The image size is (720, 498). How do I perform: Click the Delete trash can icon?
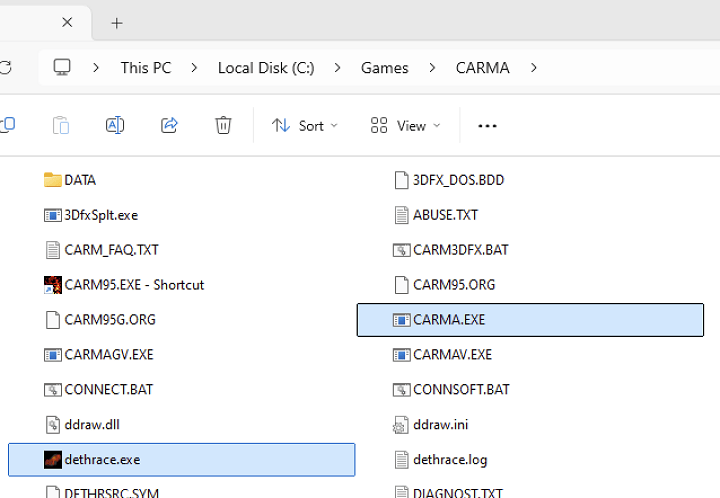[x=223, y=125]
